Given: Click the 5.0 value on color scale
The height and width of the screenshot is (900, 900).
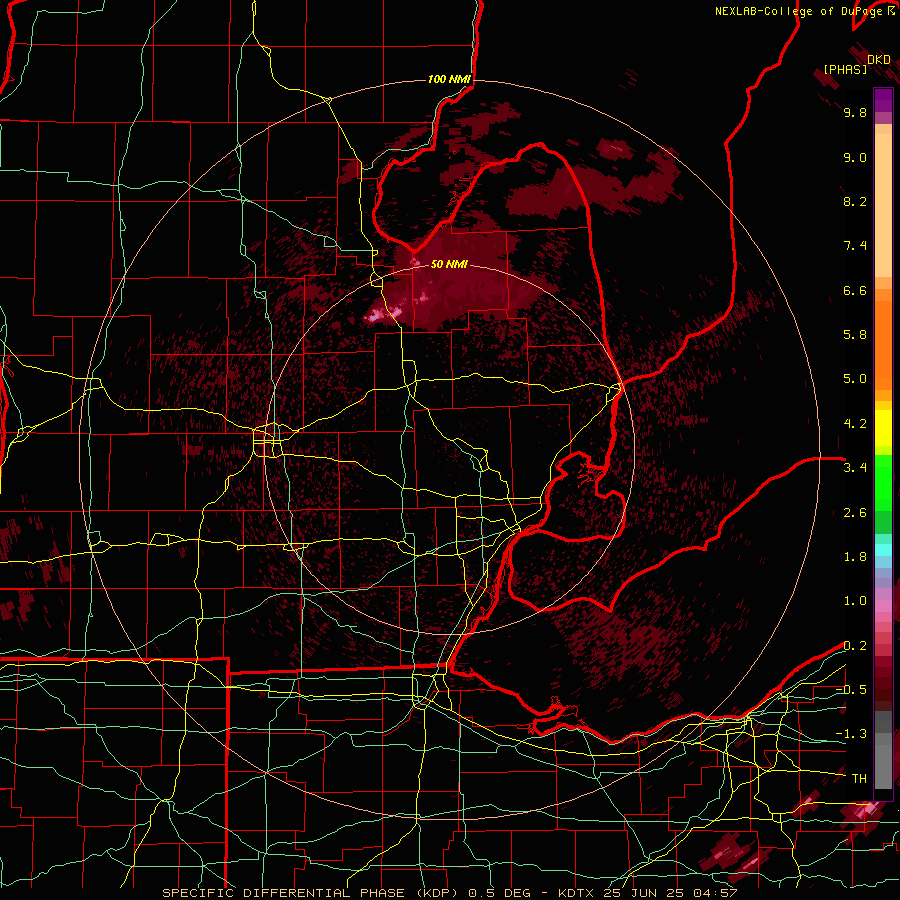Looking at the screenshot, I should point(855,379).
